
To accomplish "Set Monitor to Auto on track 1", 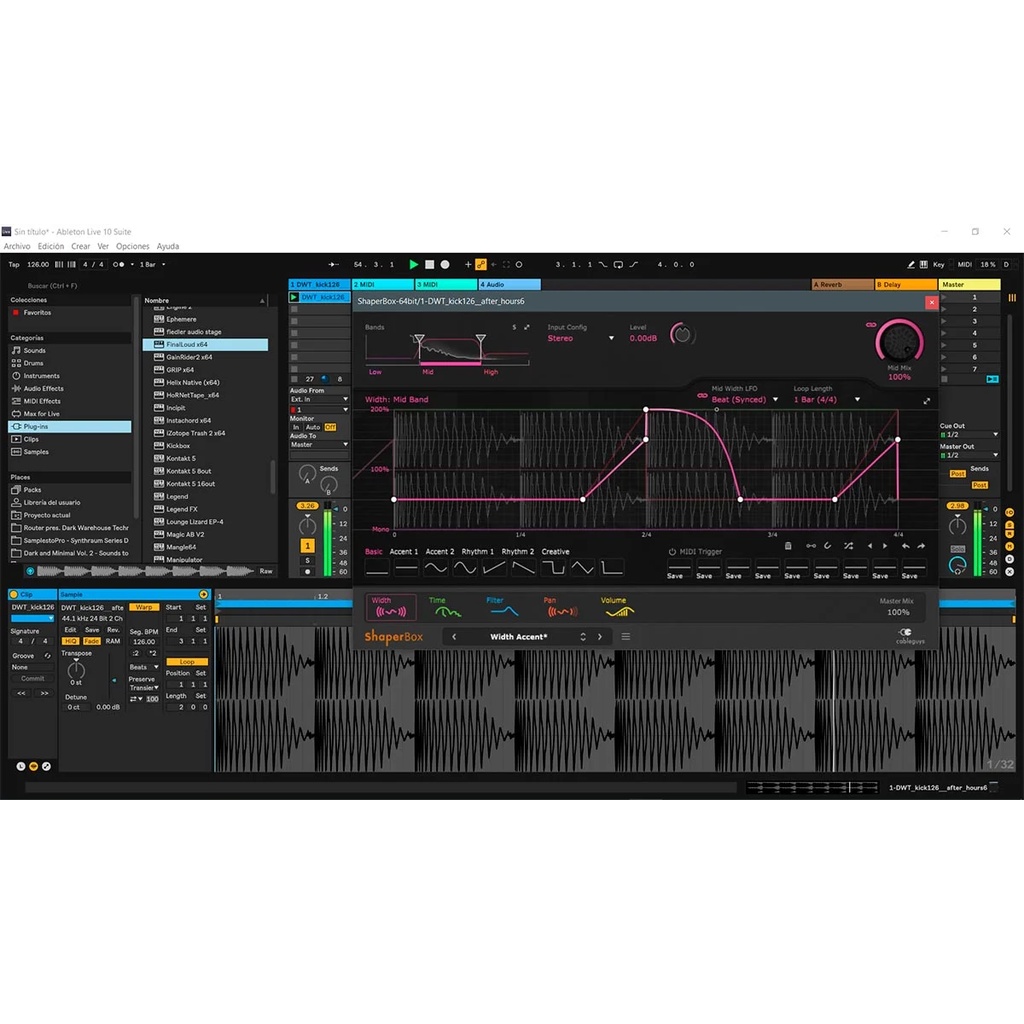I will (x=313, y=427).
